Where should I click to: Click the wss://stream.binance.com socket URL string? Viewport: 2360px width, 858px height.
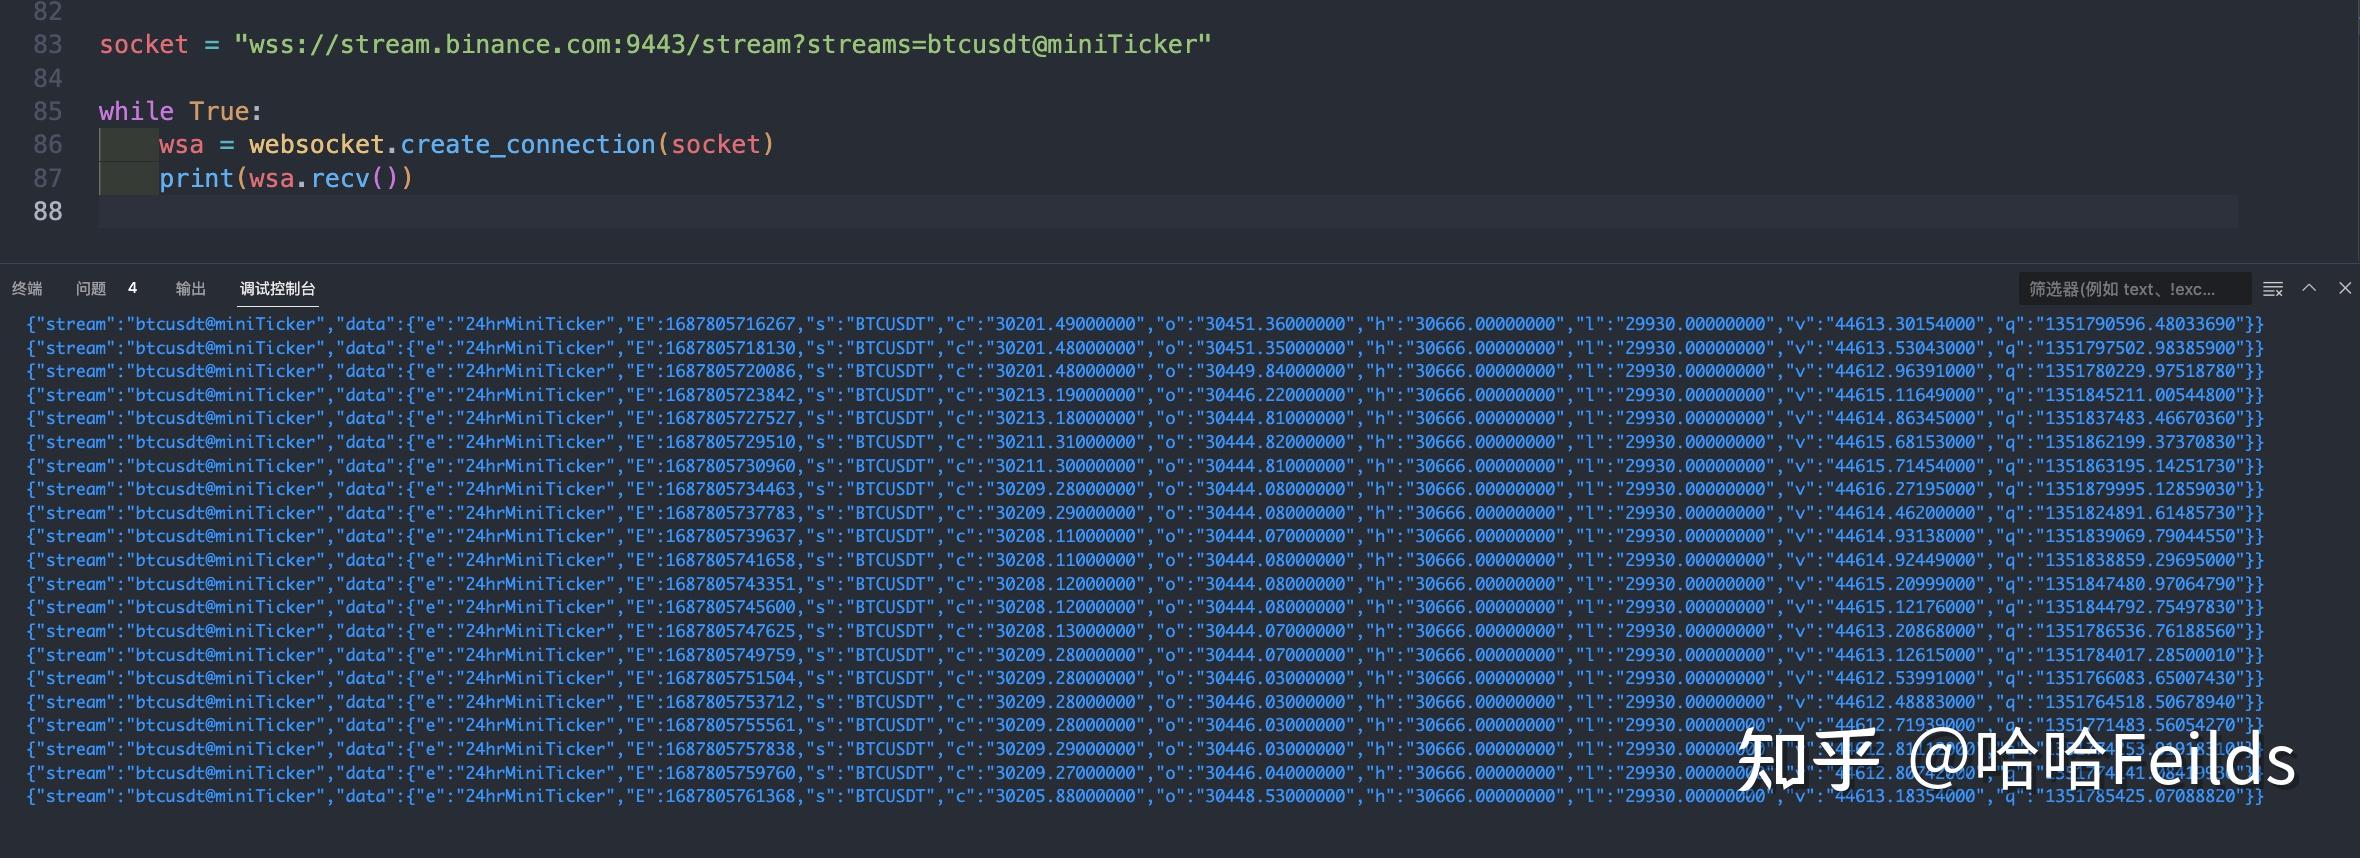click(x=722, y=45)
